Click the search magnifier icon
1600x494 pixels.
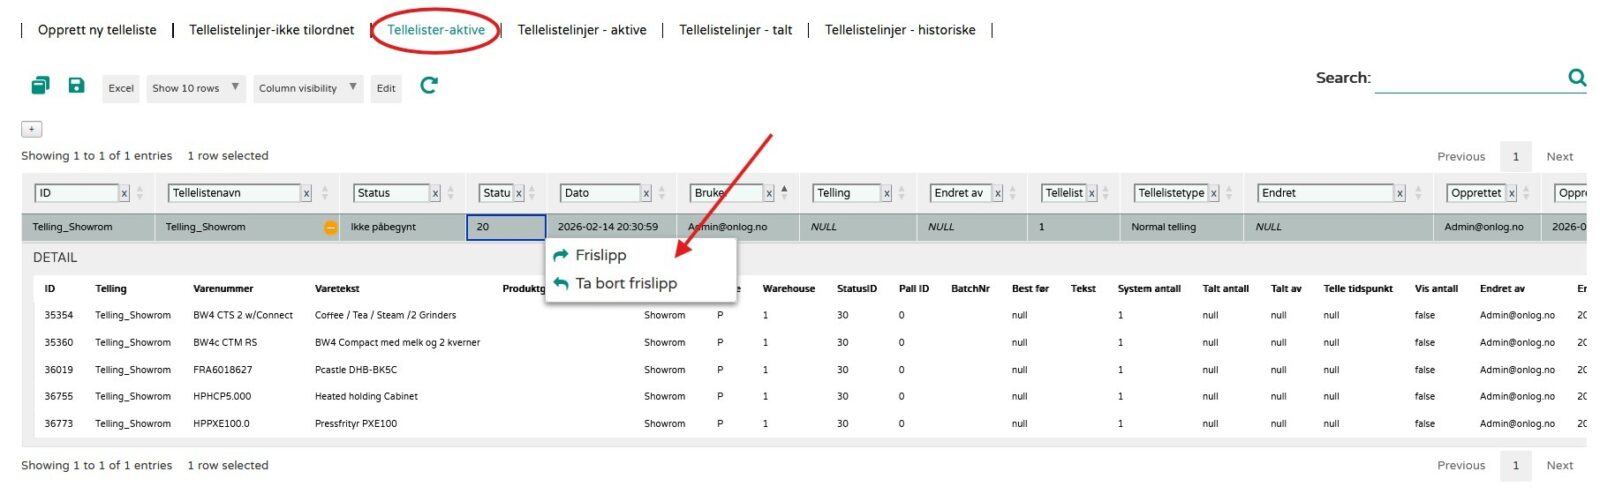click(1577, 77)
